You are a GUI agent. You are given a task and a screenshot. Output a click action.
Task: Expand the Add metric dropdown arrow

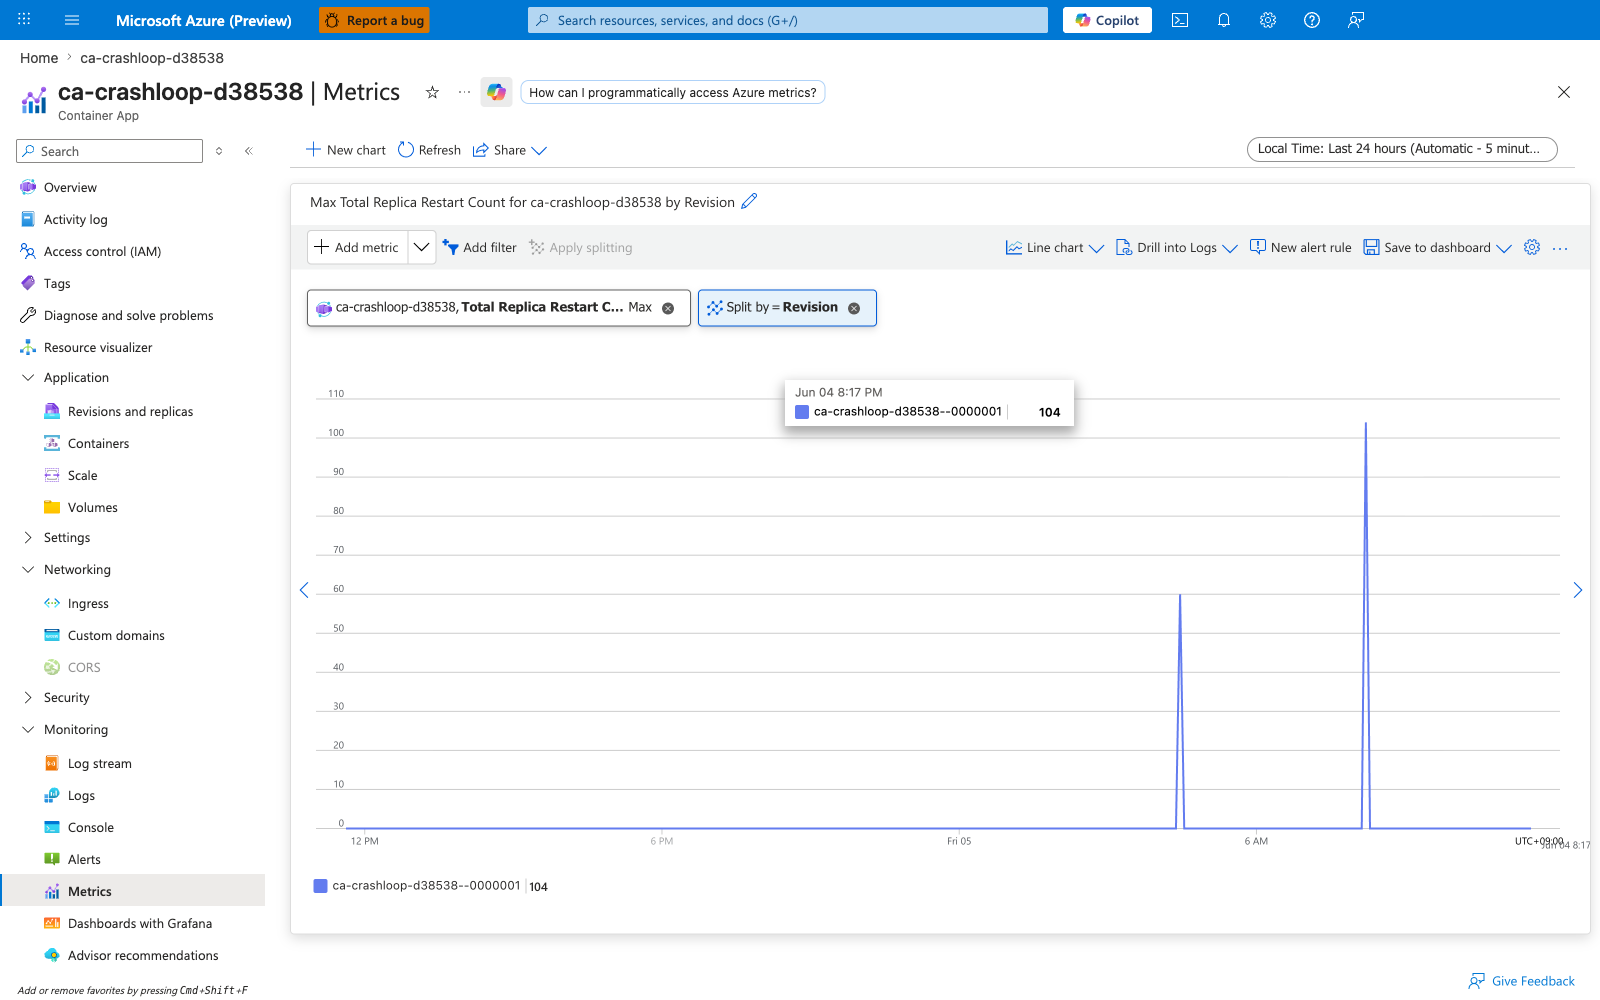(x=422, y=247)
